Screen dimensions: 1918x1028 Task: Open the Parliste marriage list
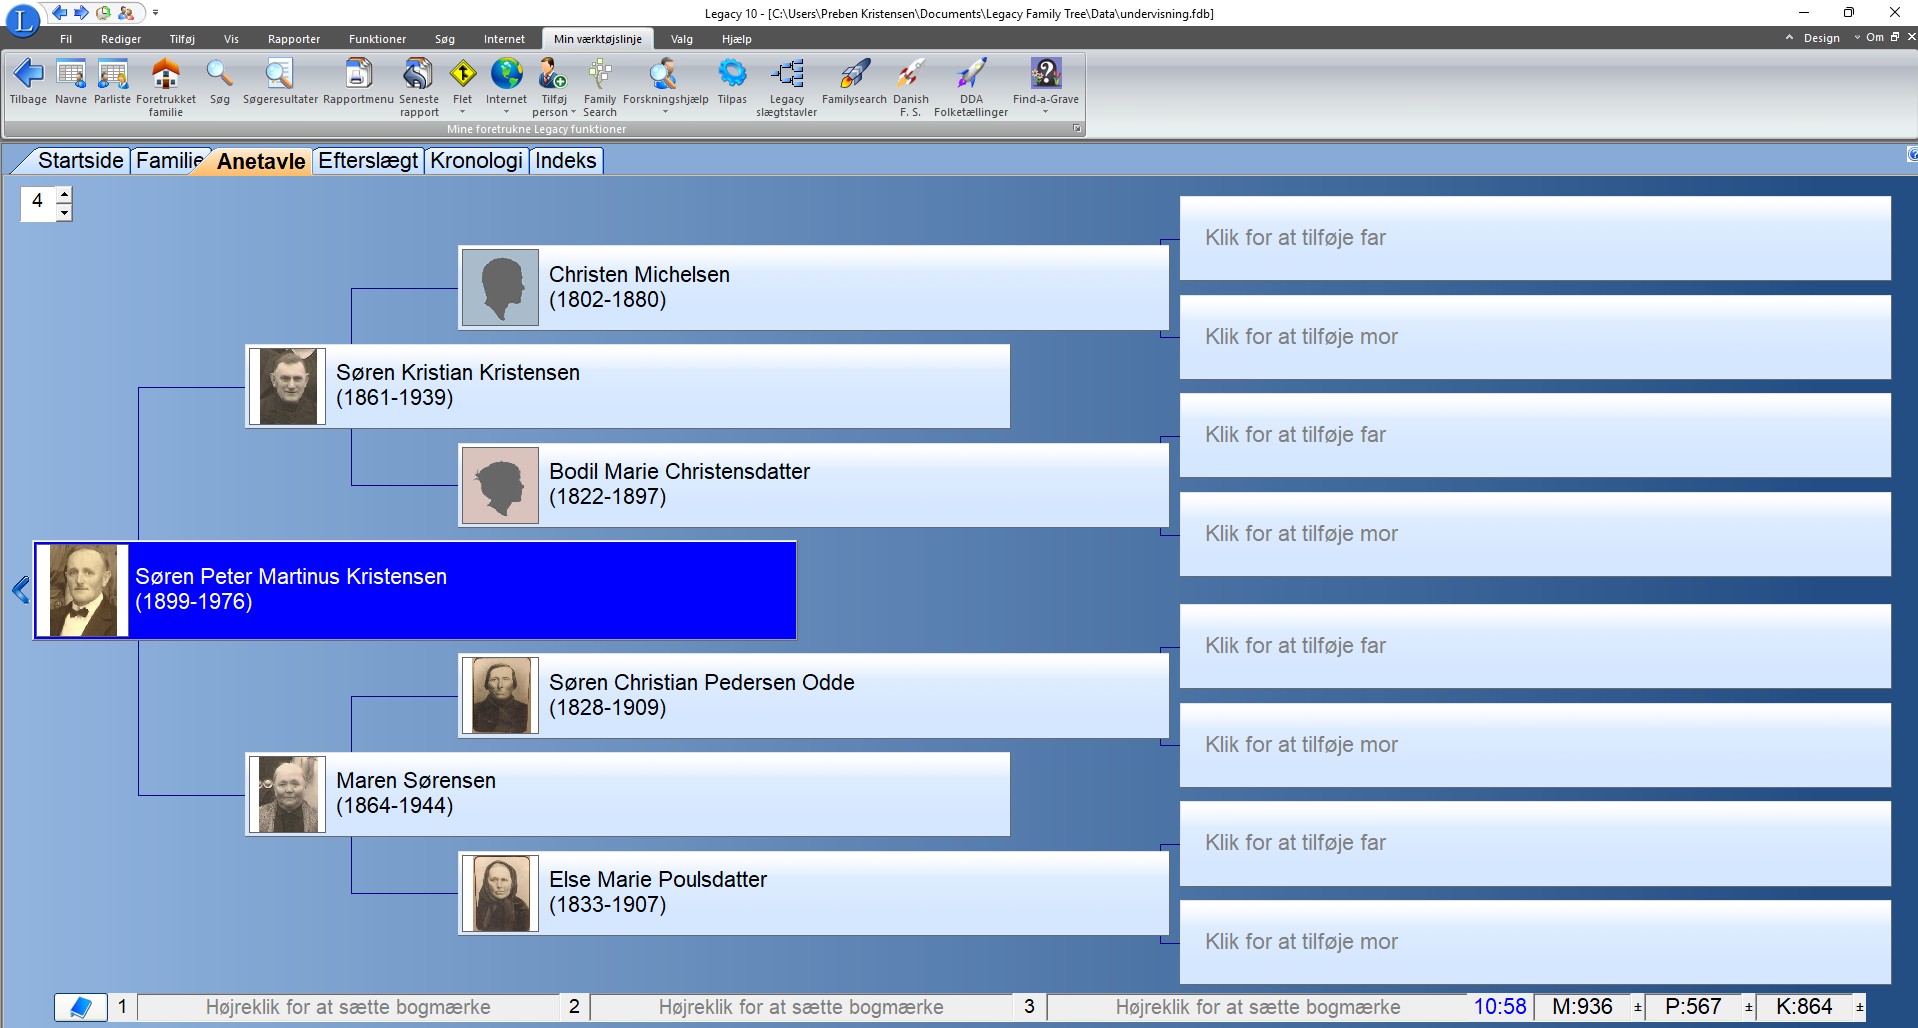coord(112,75)
